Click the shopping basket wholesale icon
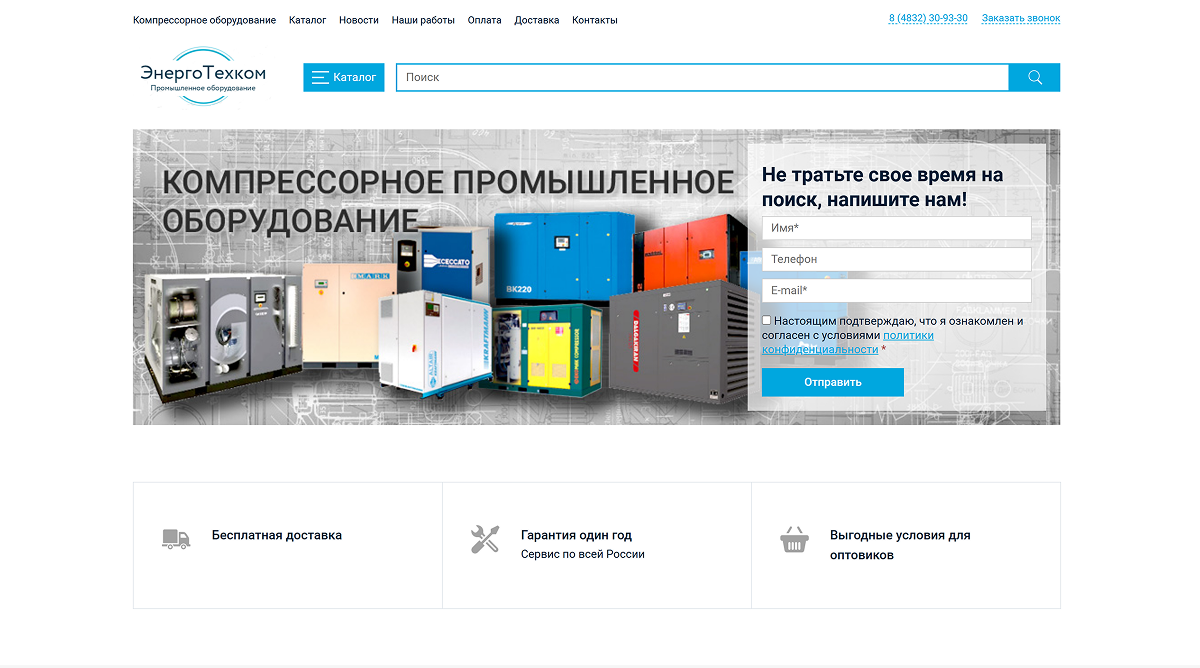 [793, 540]
